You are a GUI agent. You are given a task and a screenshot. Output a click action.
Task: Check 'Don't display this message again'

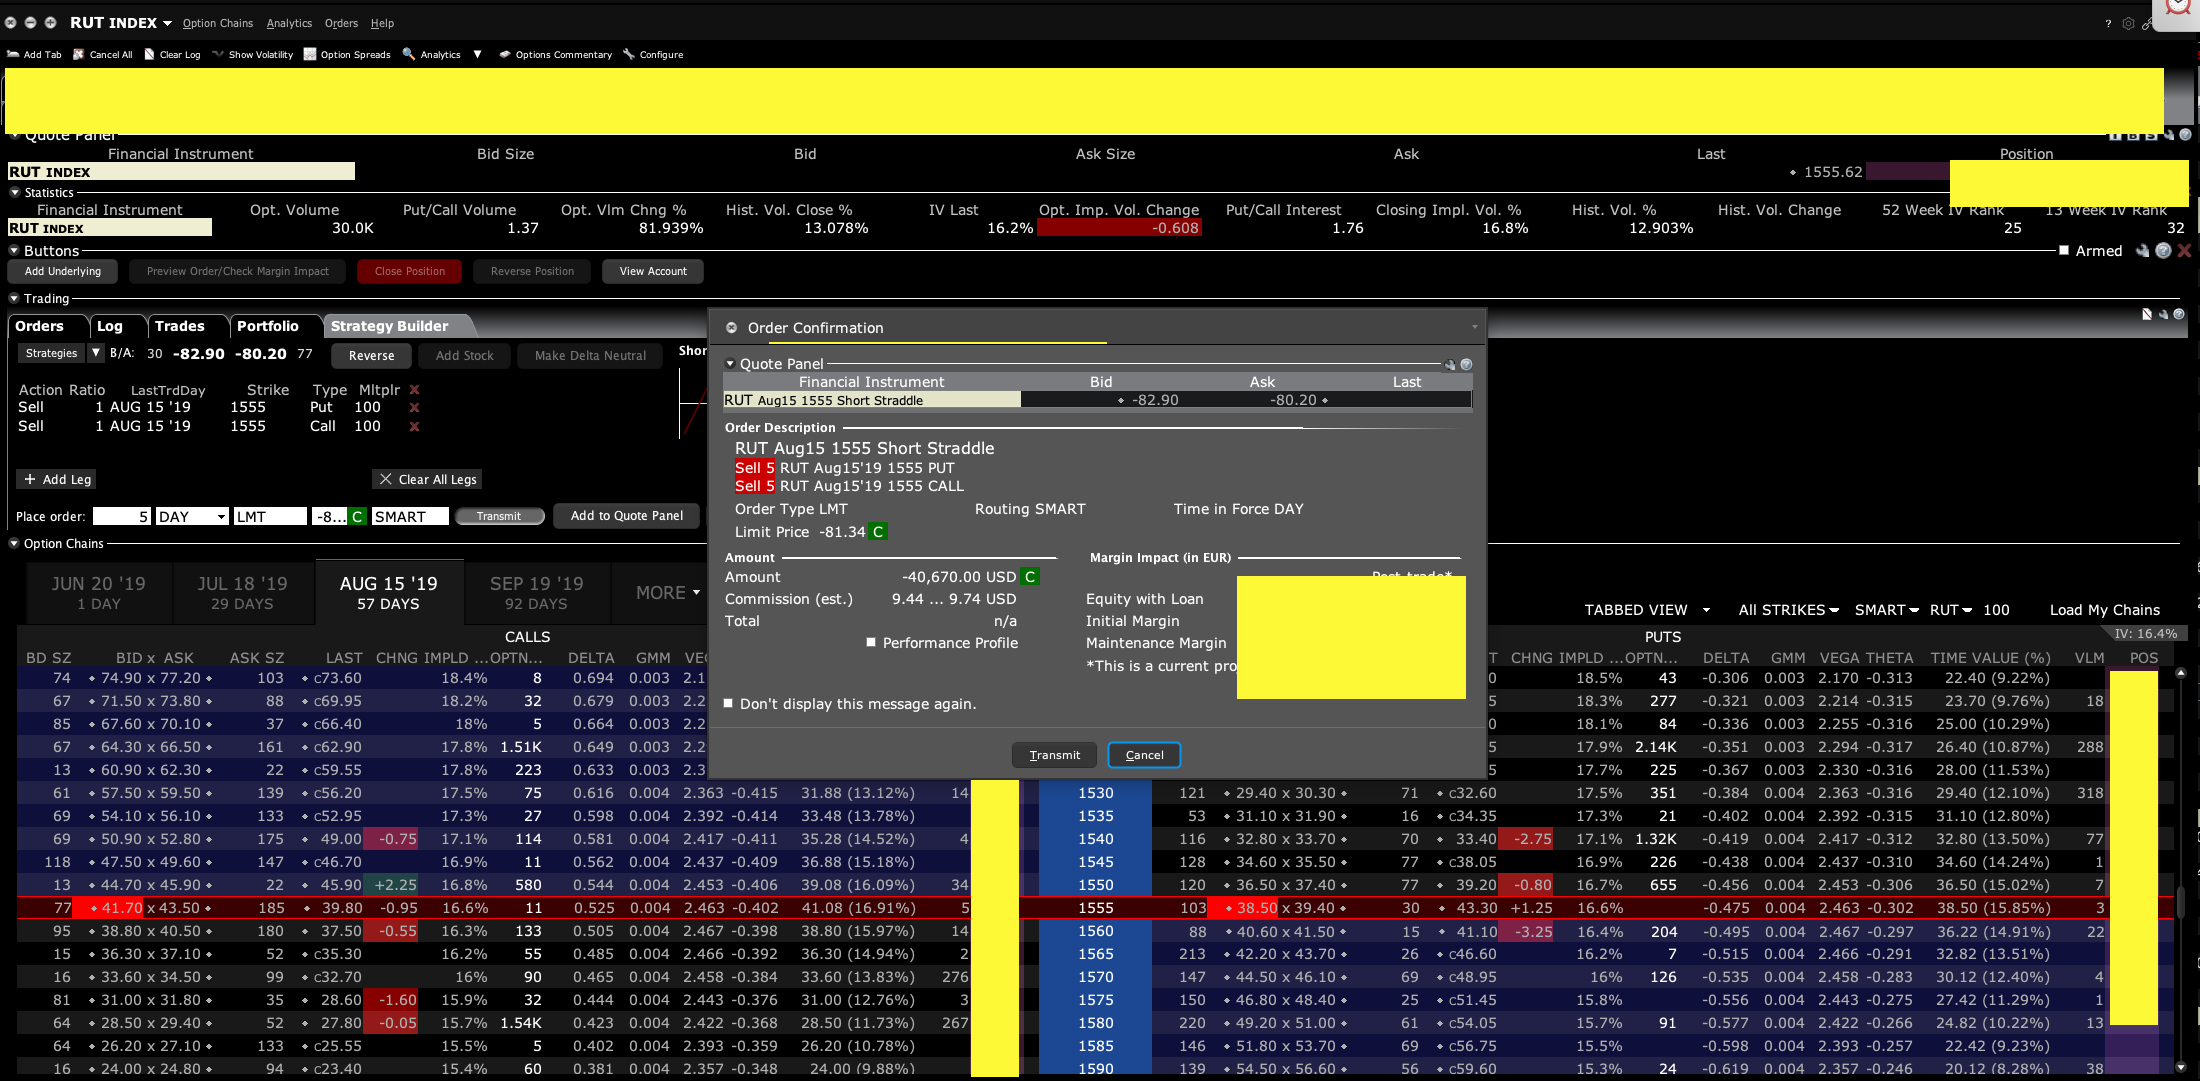(x=728, y=704)
